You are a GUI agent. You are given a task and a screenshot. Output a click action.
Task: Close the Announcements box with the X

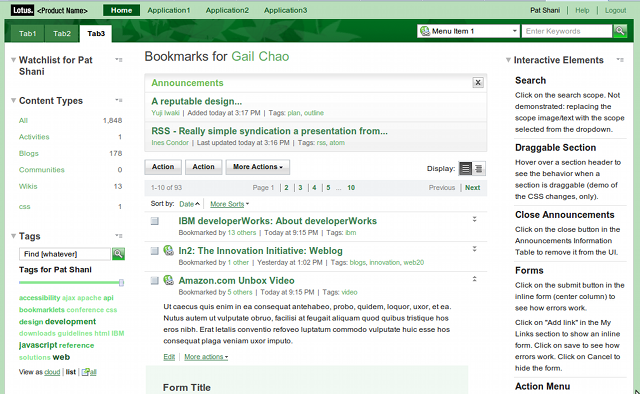(478, 82)
